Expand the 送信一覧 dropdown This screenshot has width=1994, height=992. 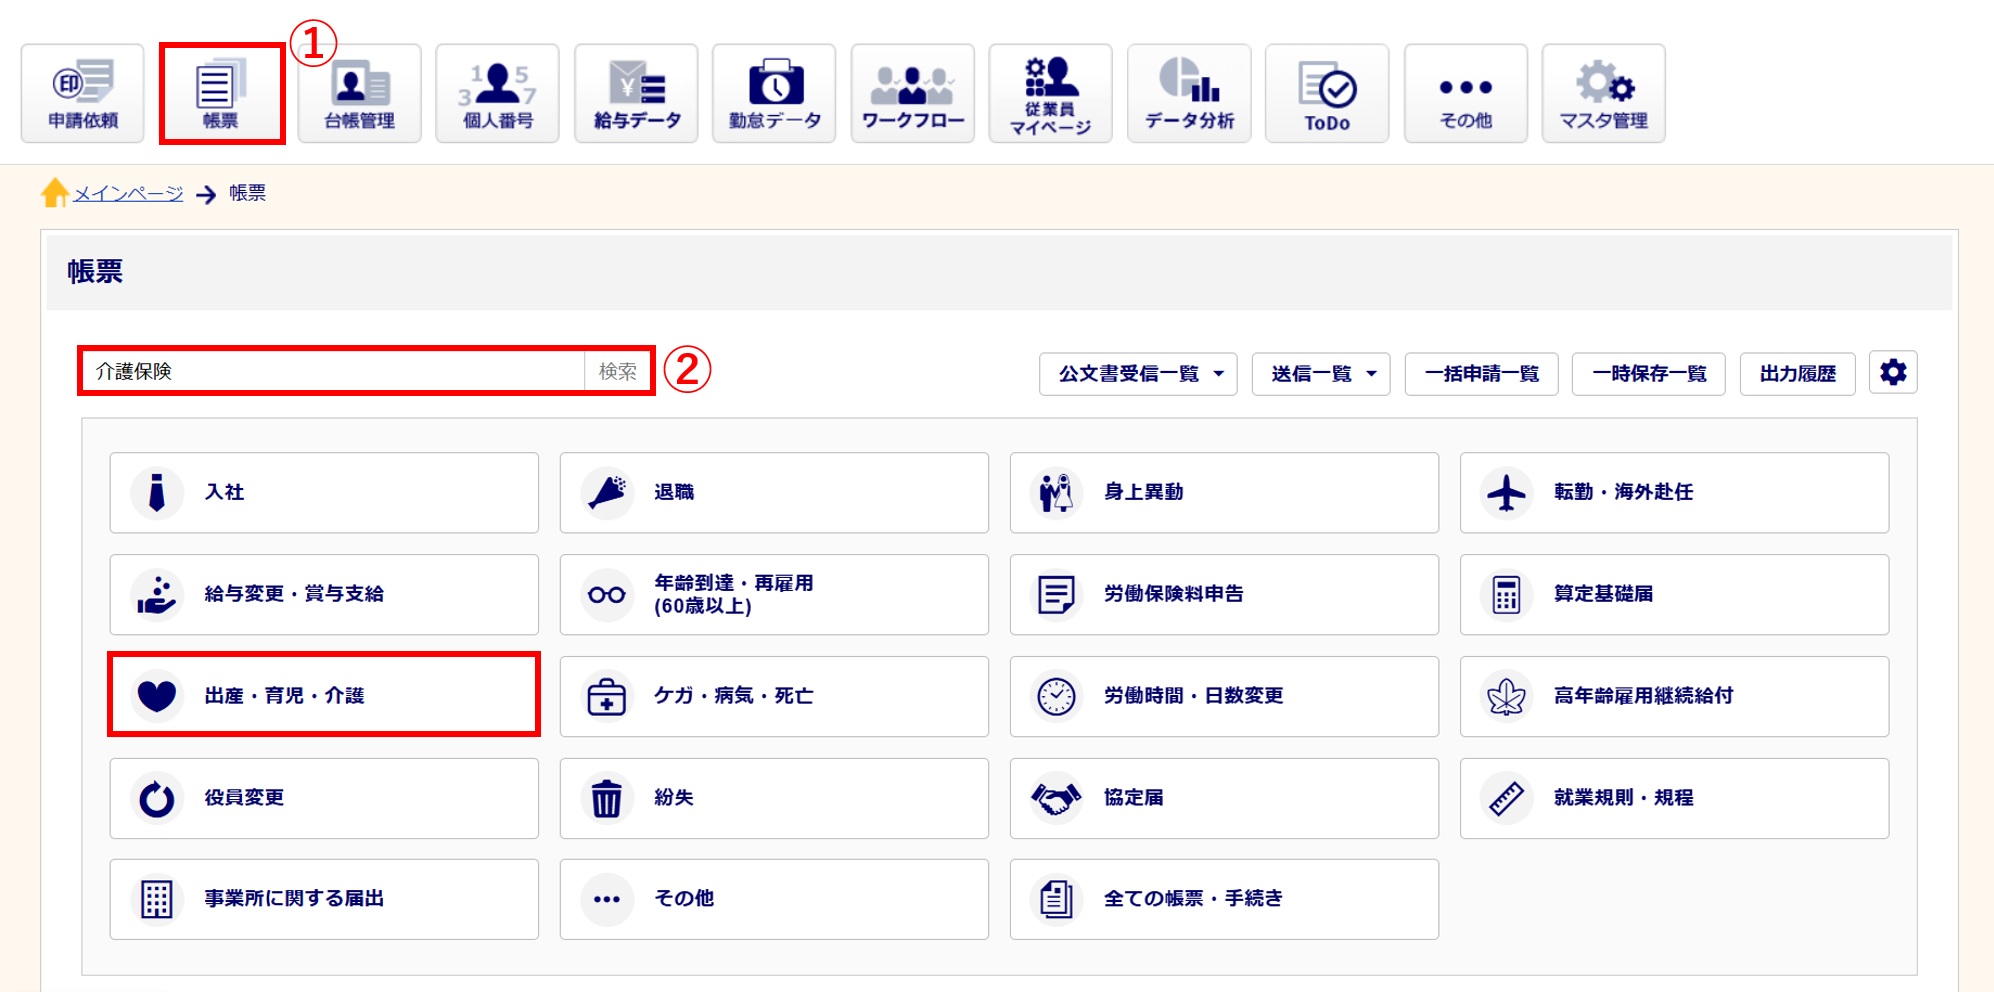(1321, 374)
